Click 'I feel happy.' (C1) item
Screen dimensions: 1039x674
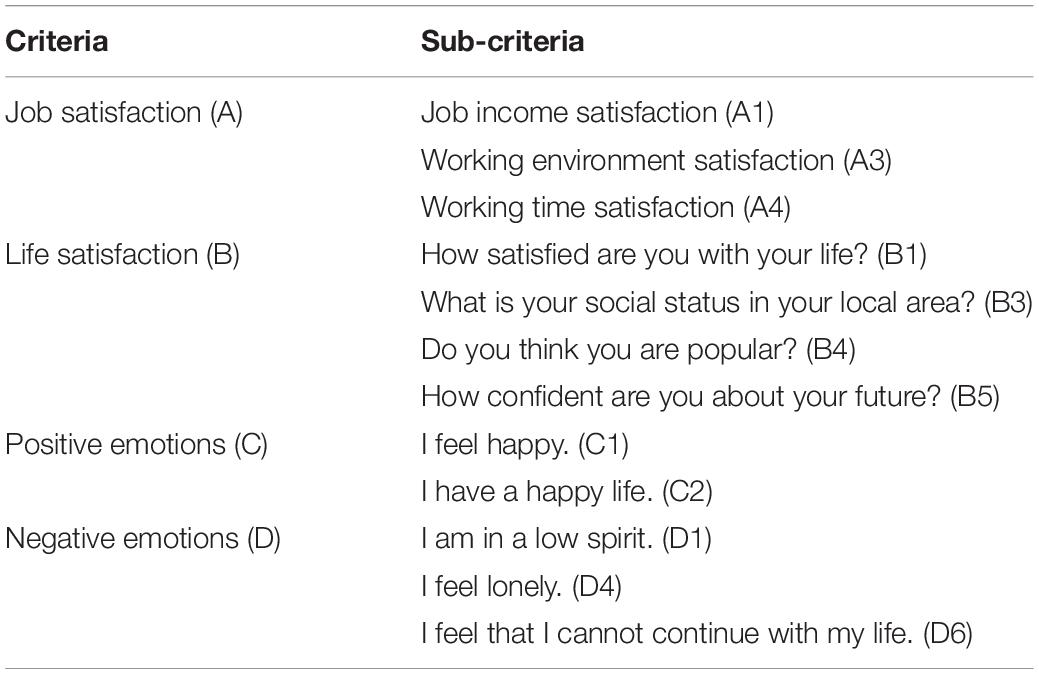524,445
